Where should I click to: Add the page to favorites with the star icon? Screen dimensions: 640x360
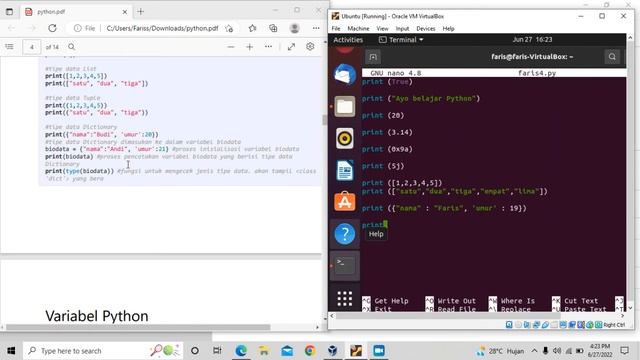(x=229, y=28)
